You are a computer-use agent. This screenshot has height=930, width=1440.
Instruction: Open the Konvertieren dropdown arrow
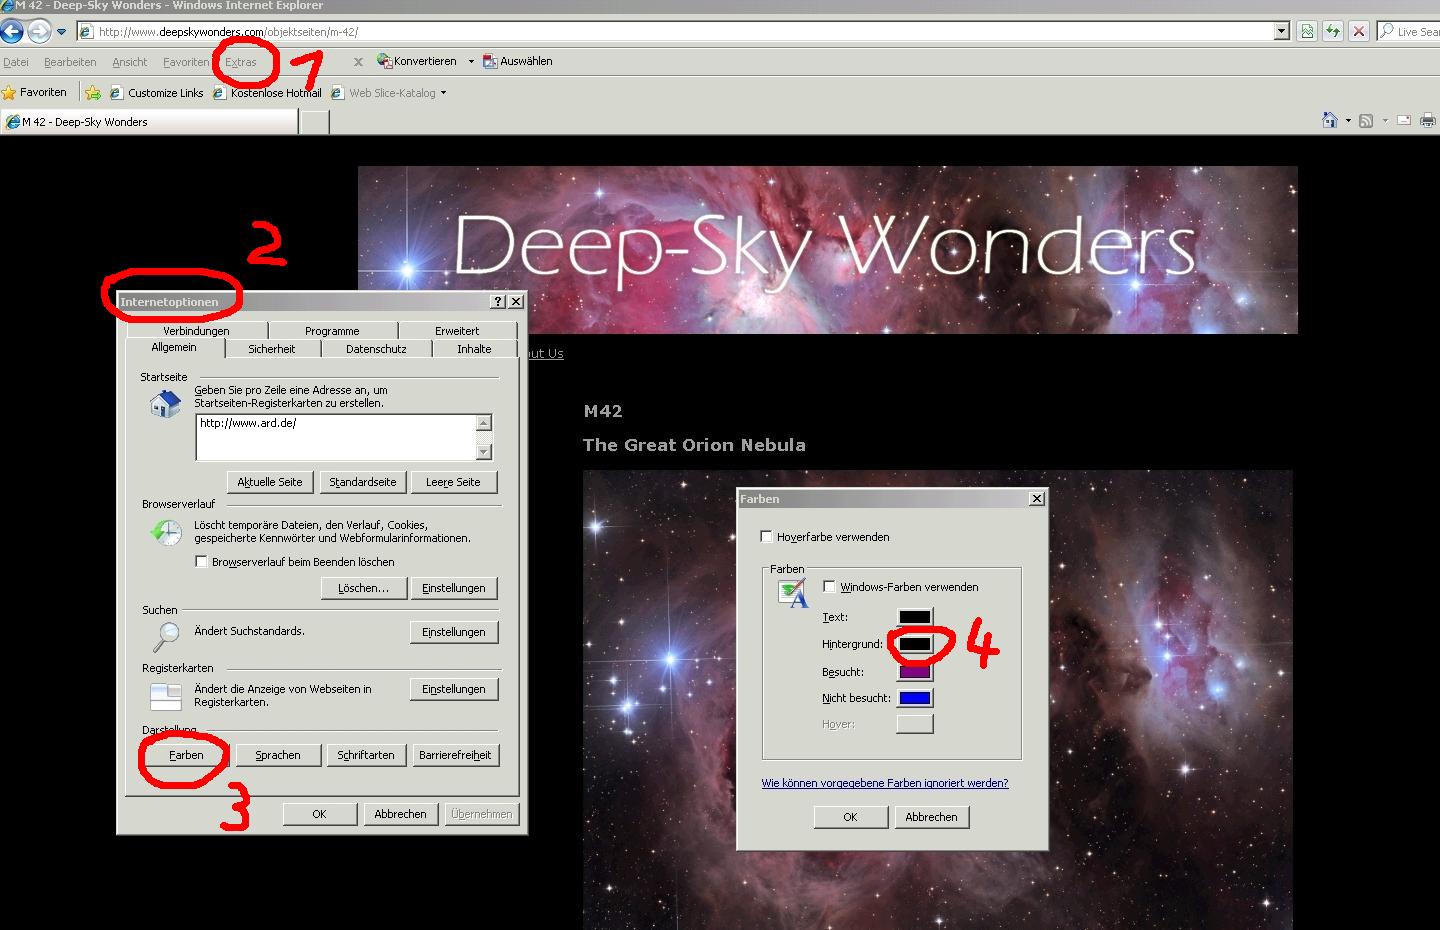471,61
